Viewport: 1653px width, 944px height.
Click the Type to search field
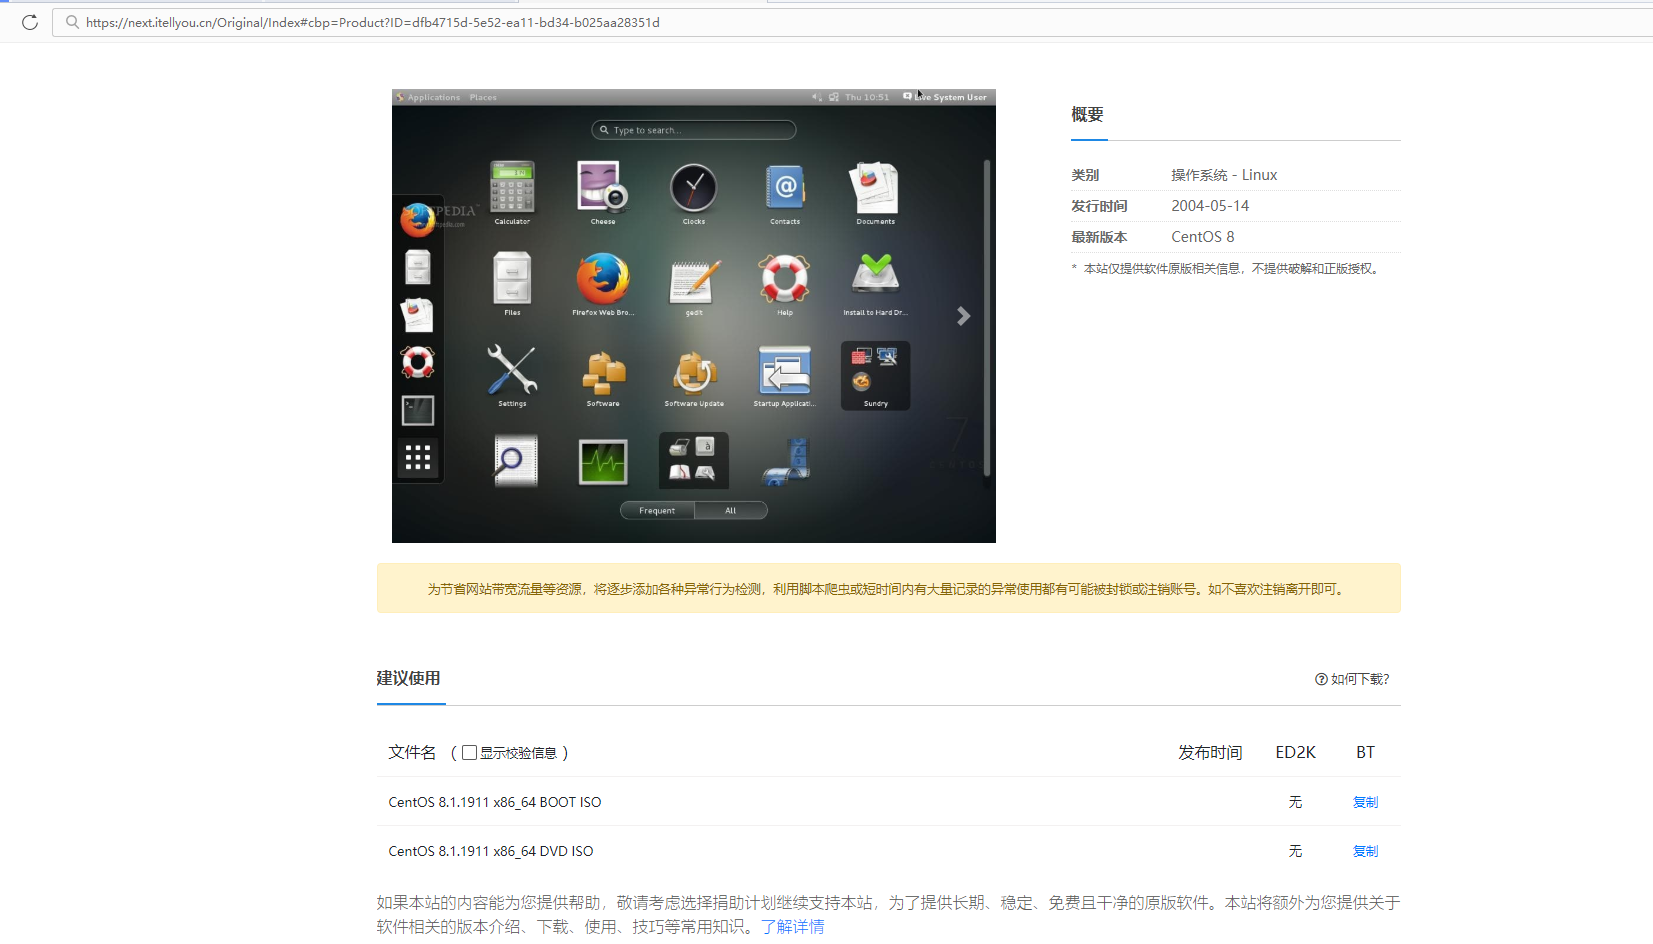click(x=693, y=129)
